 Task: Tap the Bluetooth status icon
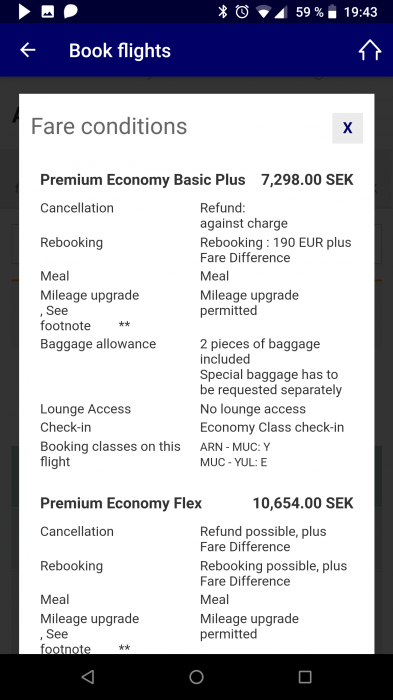(x=223, y=12)
